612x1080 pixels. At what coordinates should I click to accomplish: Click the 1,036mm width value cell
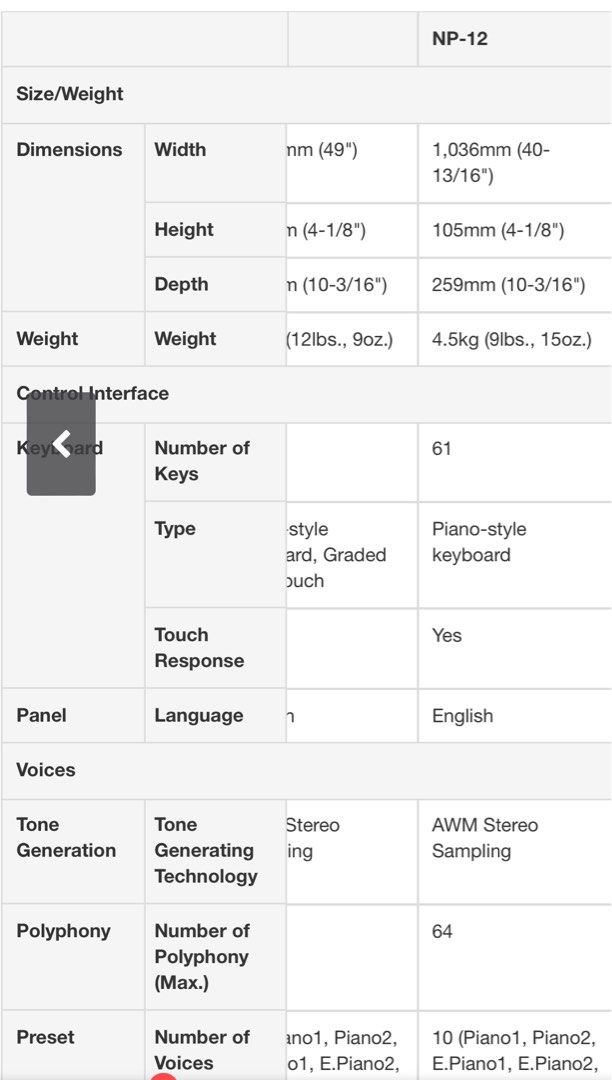tap(514, 163)
